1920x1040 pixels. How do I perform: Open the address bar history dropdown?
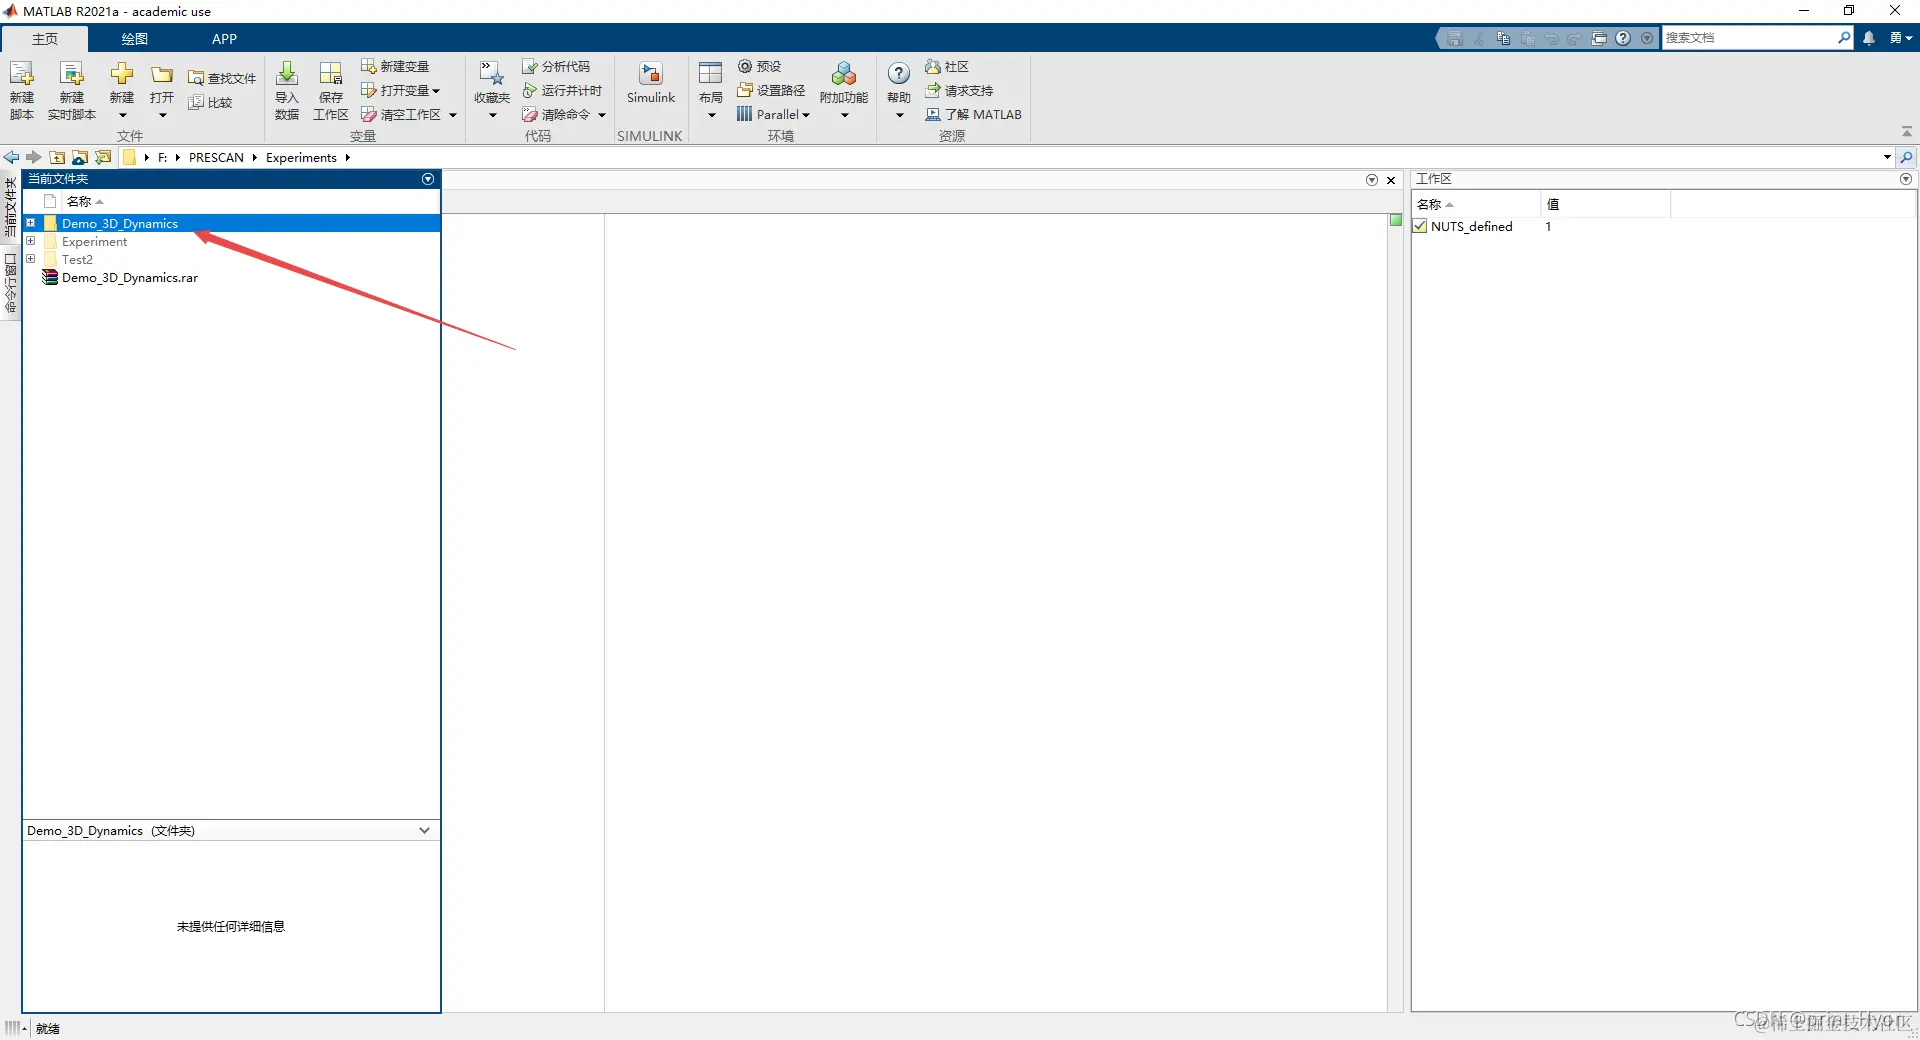tap(1887, 157)
